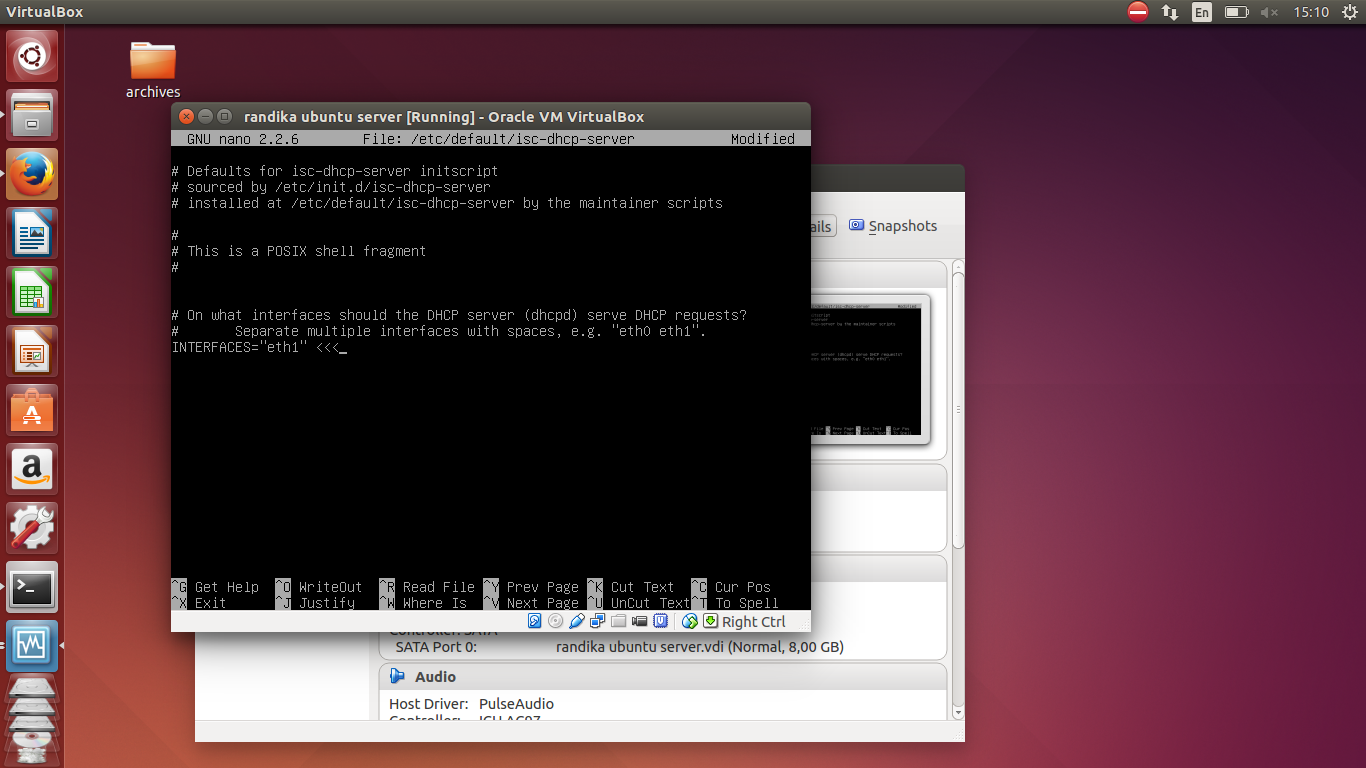Click the CPU virtualization chip icon in VM status bar
The height and width of the screenshot is (768, 1366).
pos(661,621)
